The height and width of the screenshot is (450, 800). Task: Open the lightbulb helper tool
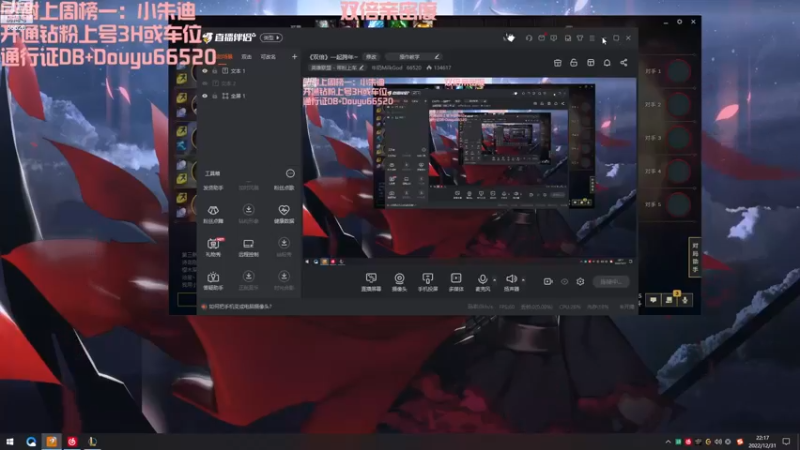click(x=213, y=280)
